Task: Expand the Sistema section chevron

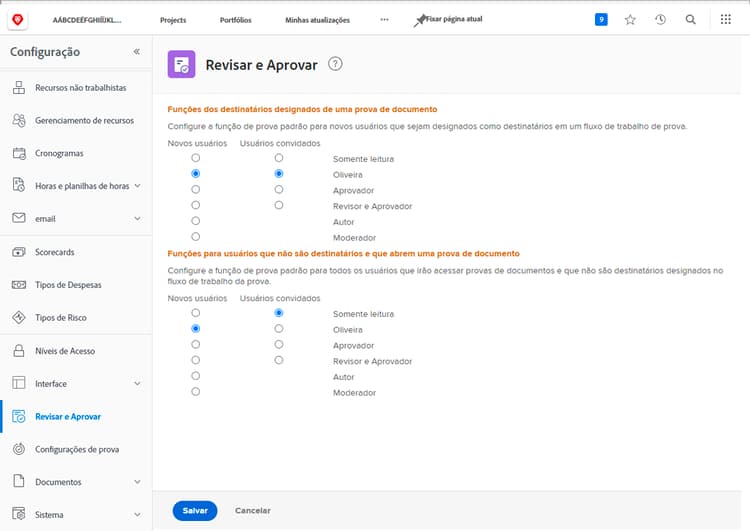Action: tap(138, 515)
